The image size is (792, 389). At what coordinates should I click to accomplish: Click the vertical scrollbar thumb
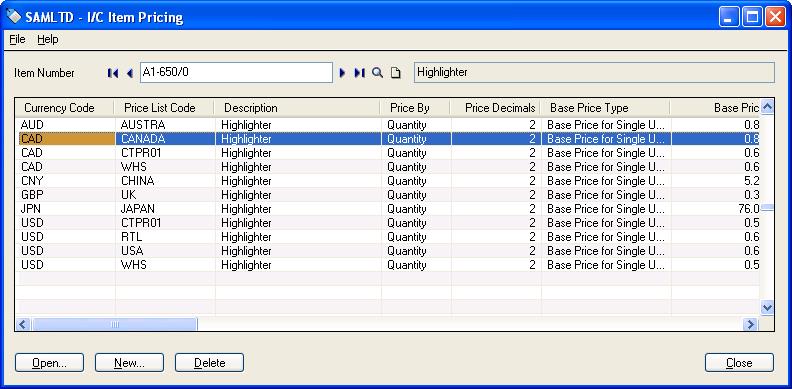[x=767, y=208]
